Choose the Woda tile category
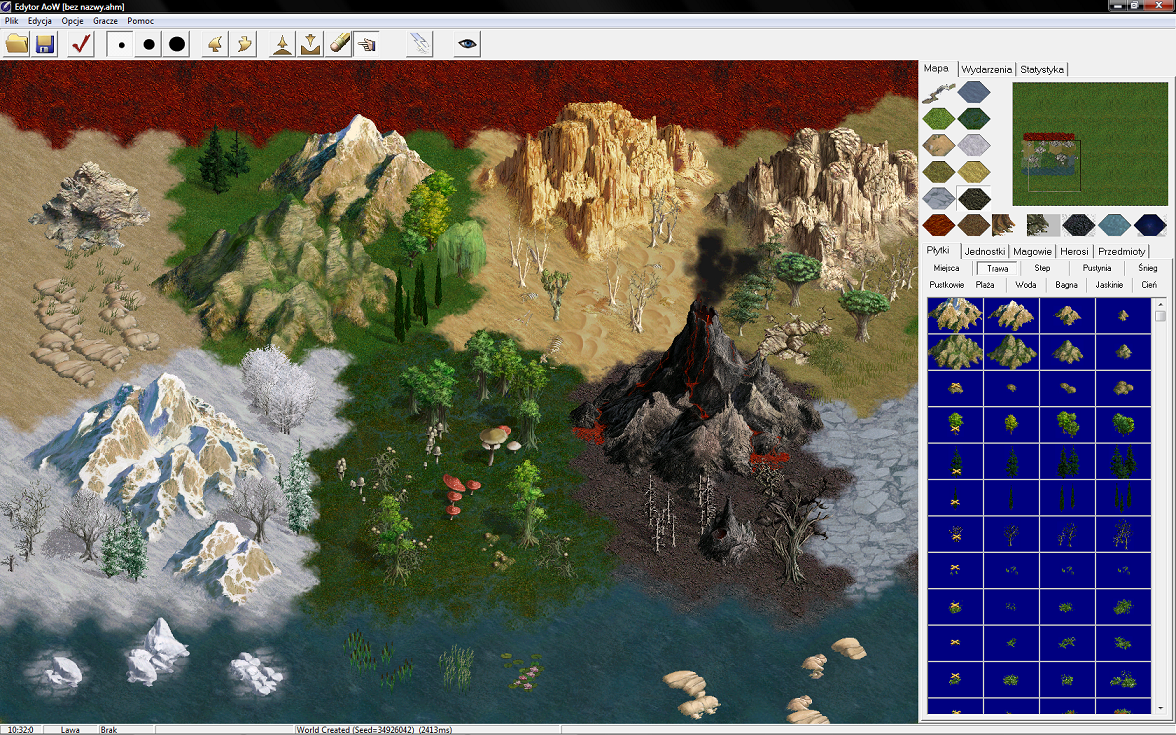 [x=1025, y=285]
